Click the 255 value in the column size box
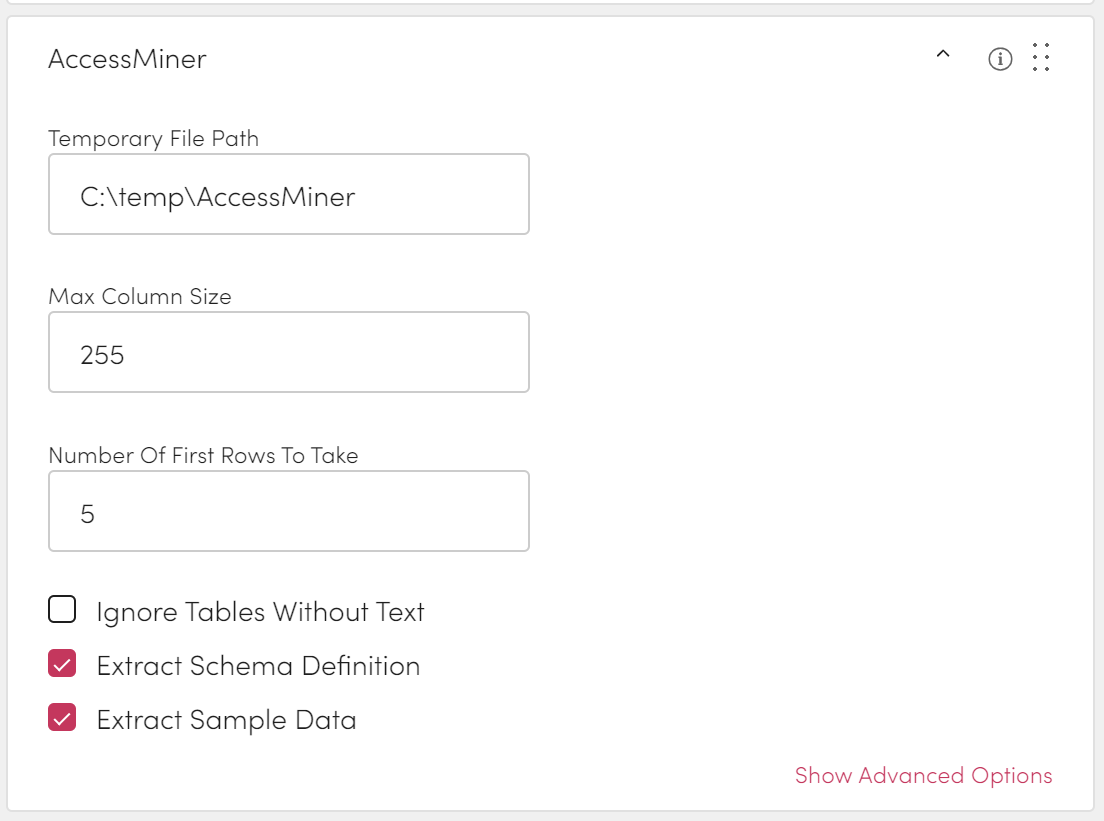1104x821 pixels. click(x=102, y=354)
